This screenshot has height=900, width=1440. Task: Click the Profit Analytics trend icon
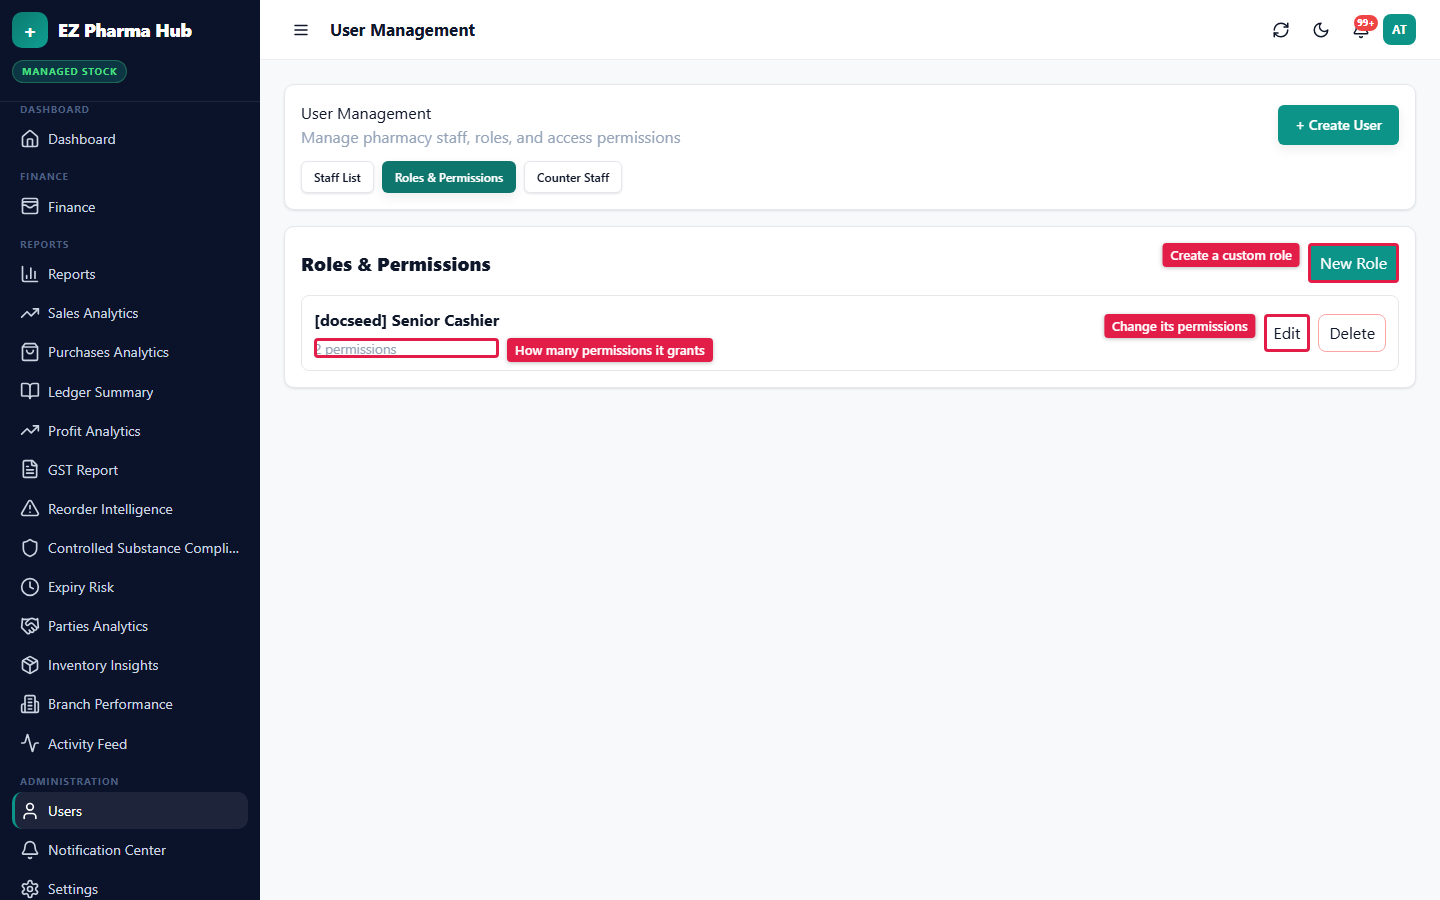click(x=30, y=431)
